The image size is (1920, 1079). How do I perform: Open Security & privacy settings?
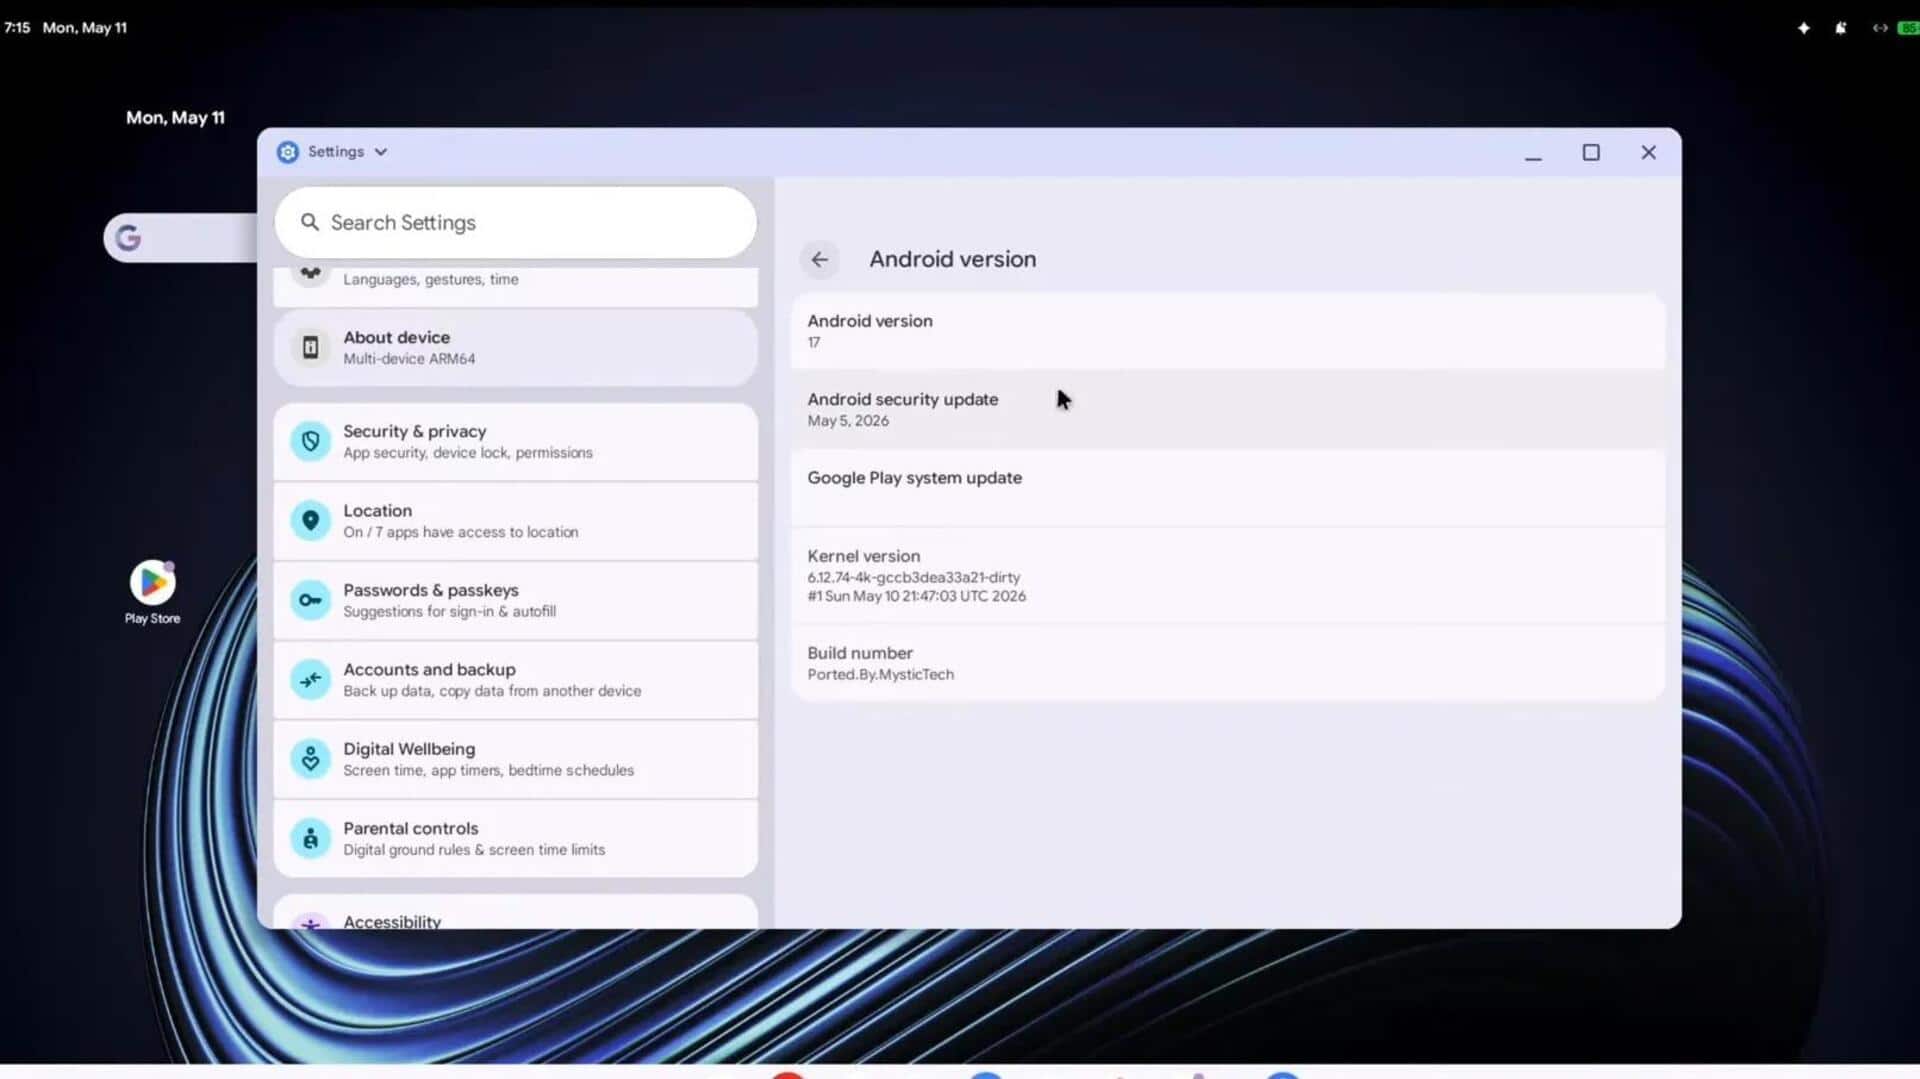coord(515,442)
